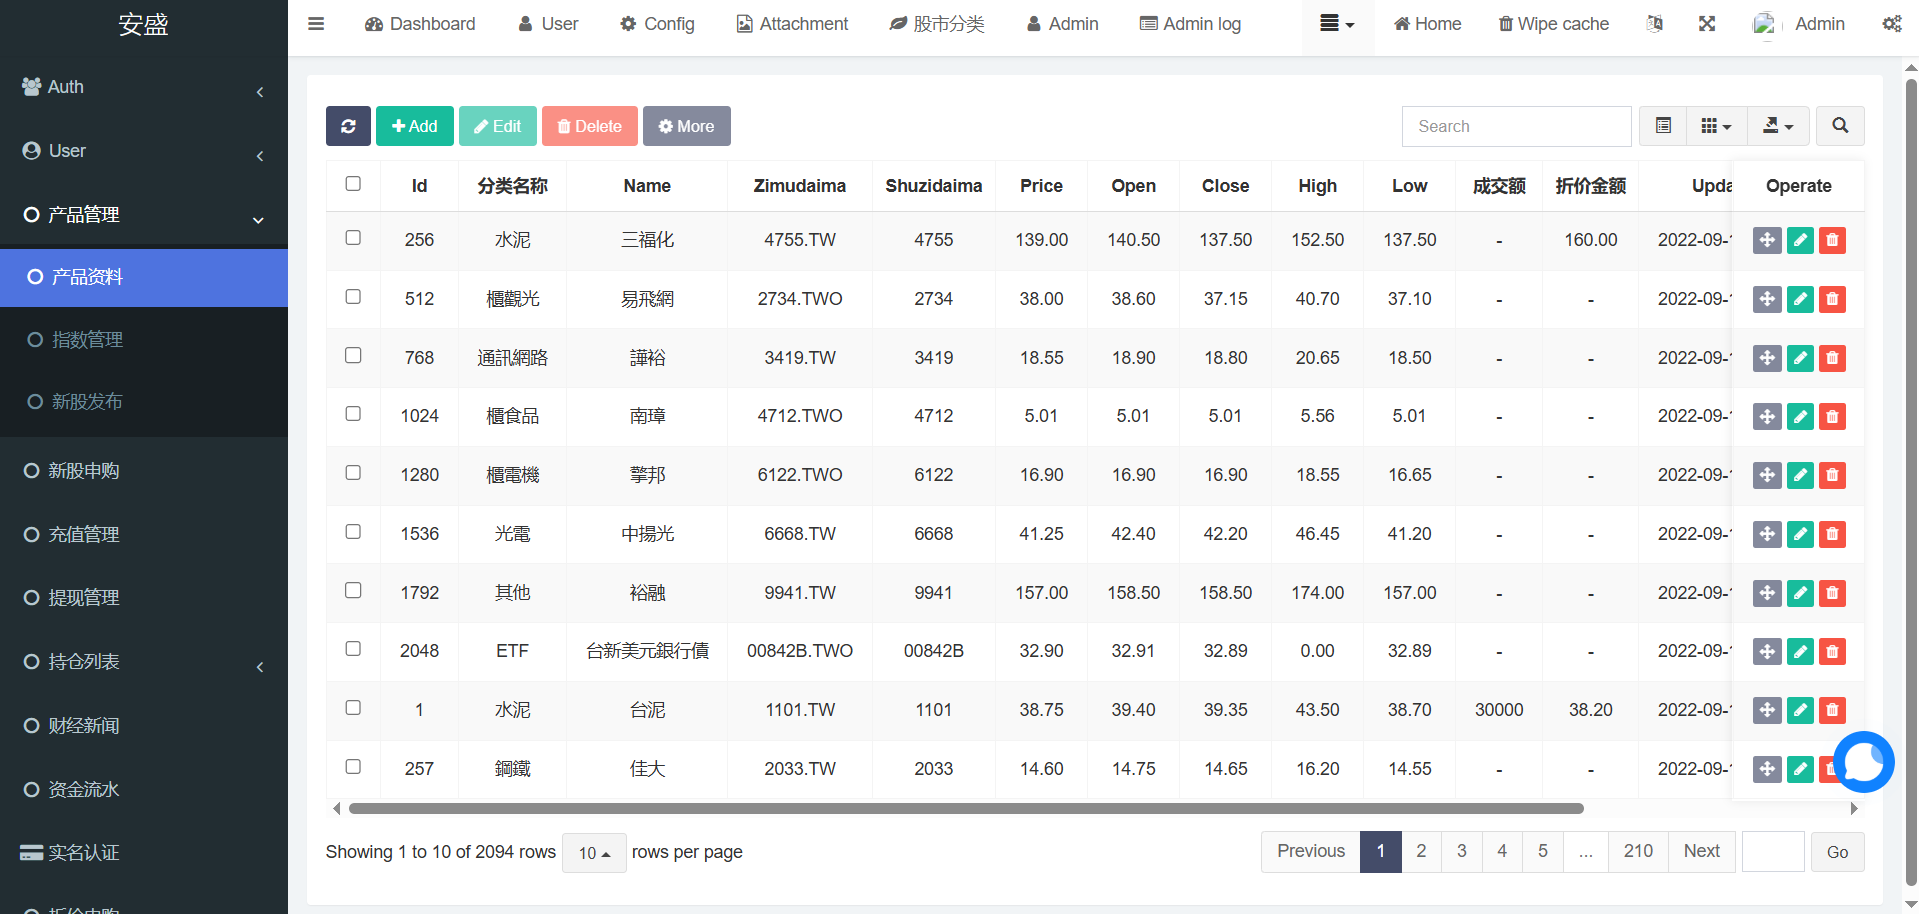Viewport: 1919px width, 914px height.
Task: Click drag handle icon for row 768
Action: point(1767,358)
